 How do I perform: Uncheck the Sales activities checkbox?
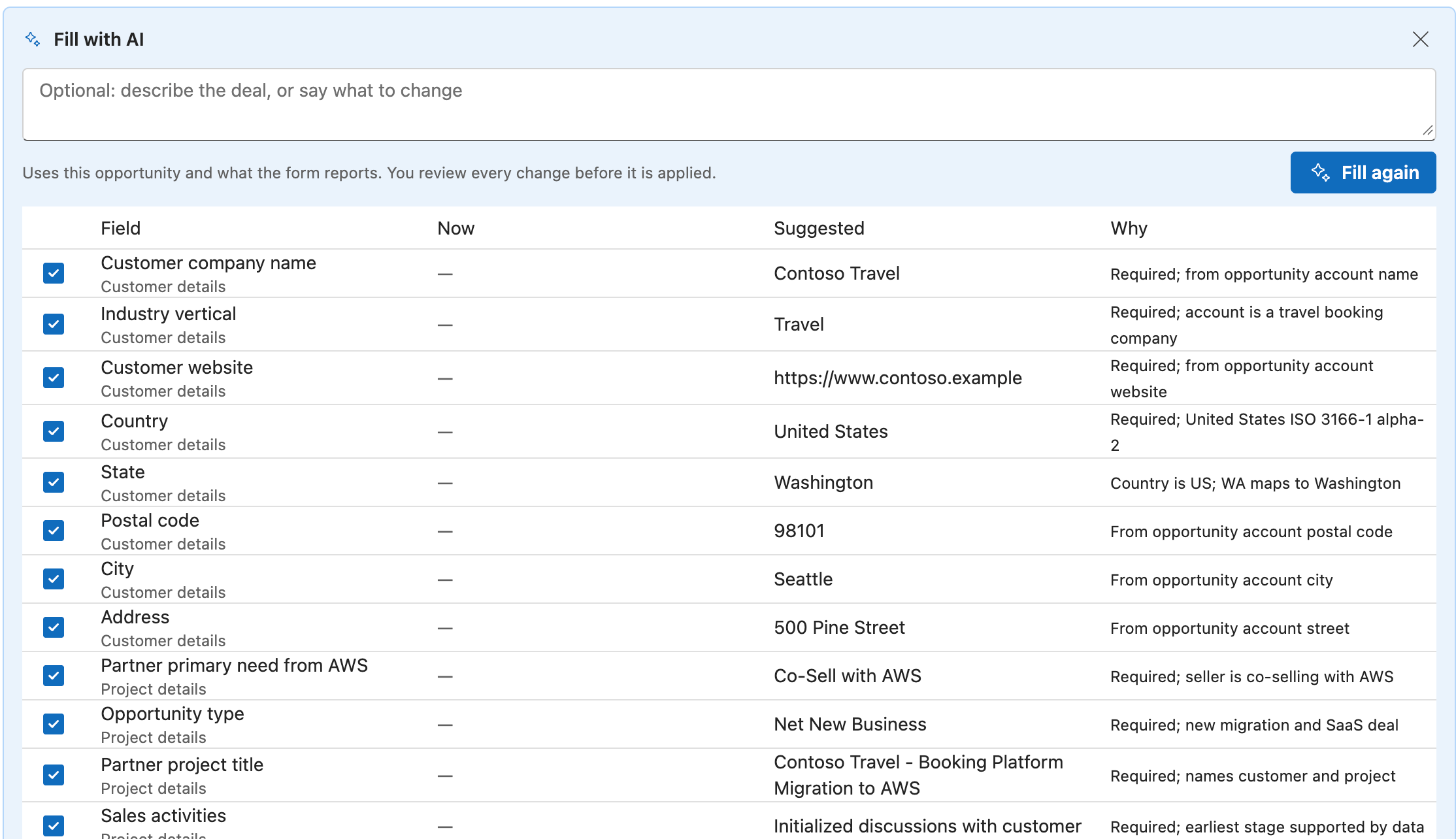coord(54,826)
